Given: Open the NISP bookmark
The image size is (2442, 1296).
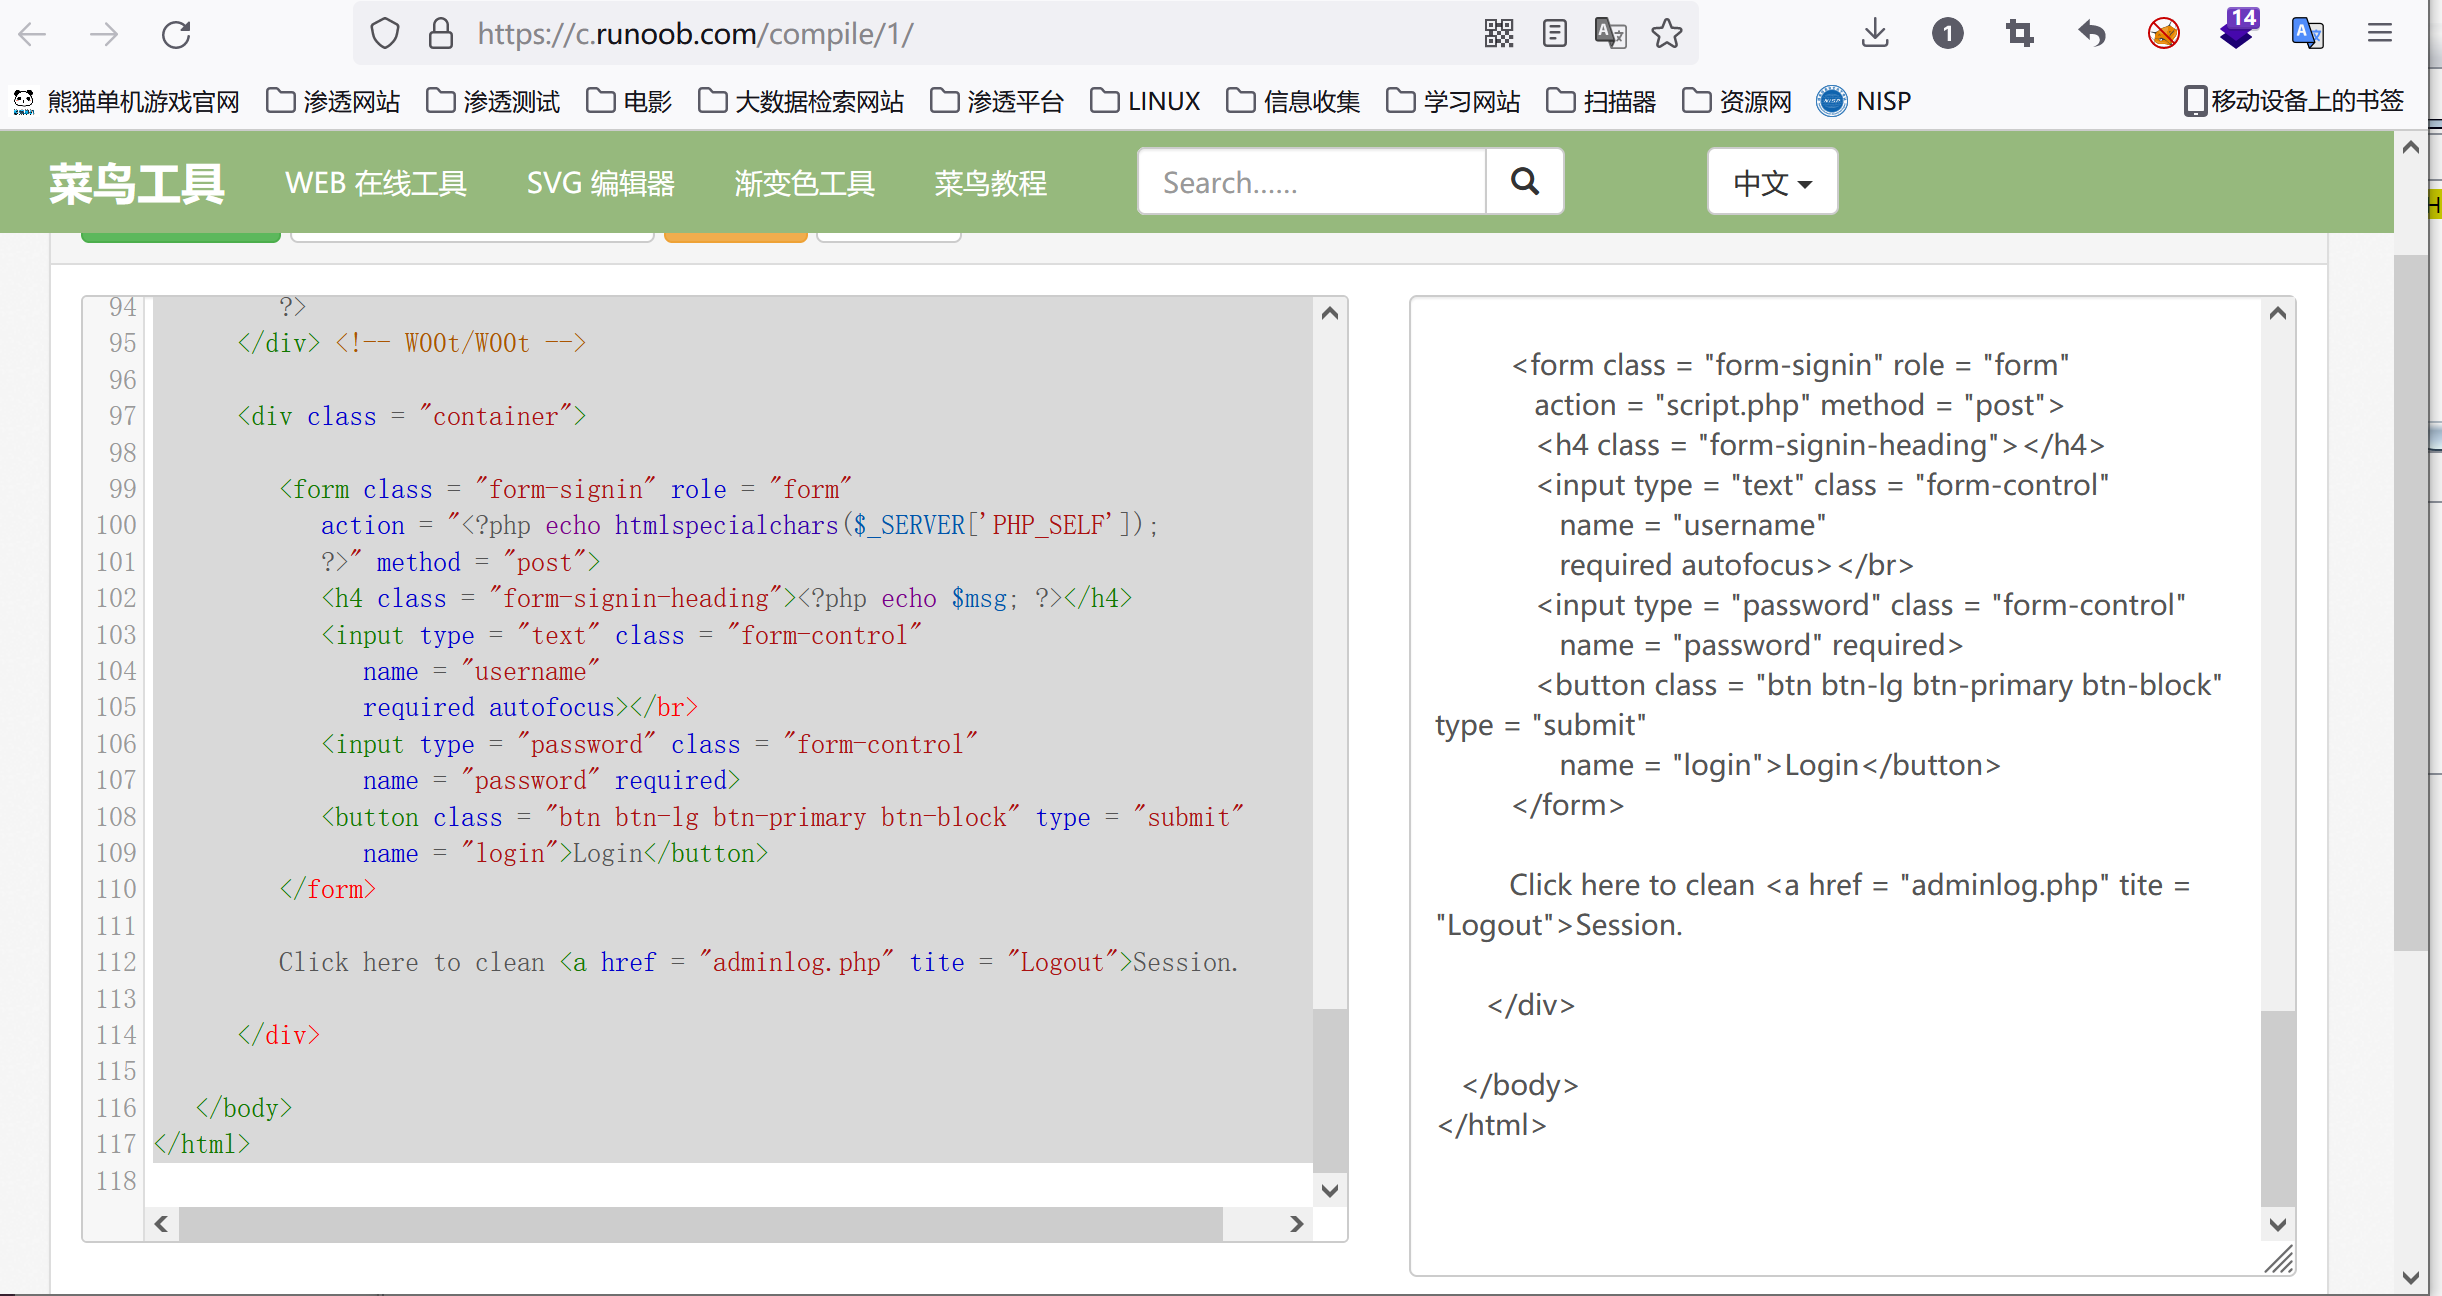Looking at the screenshot, I should (1863, 101).
